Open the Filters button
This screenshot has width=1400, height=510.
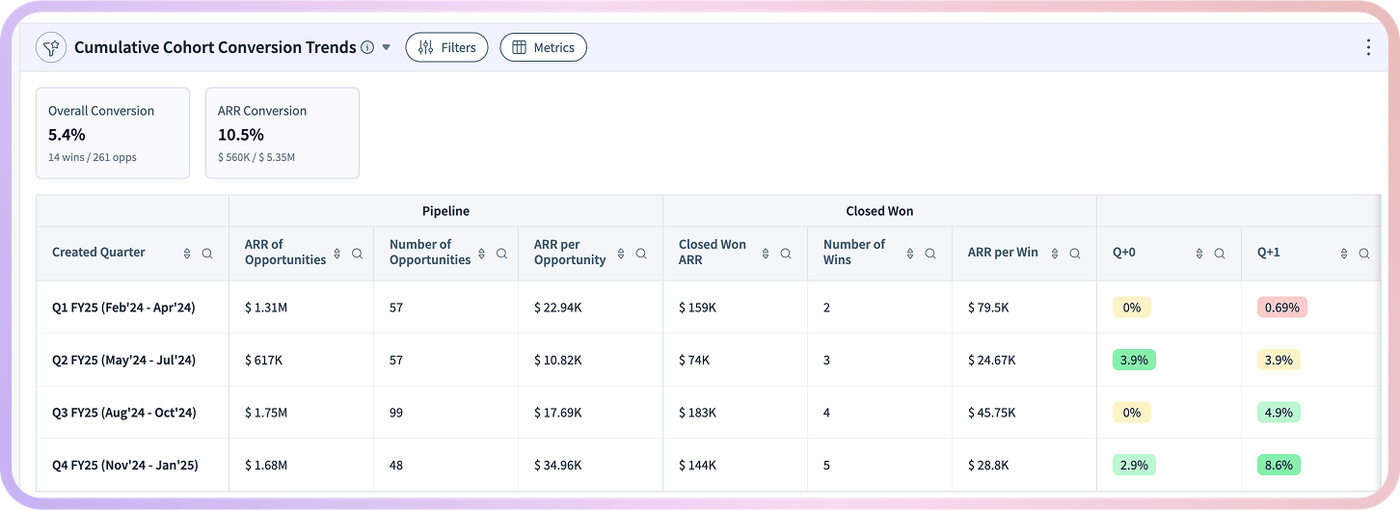click(447, 47)
